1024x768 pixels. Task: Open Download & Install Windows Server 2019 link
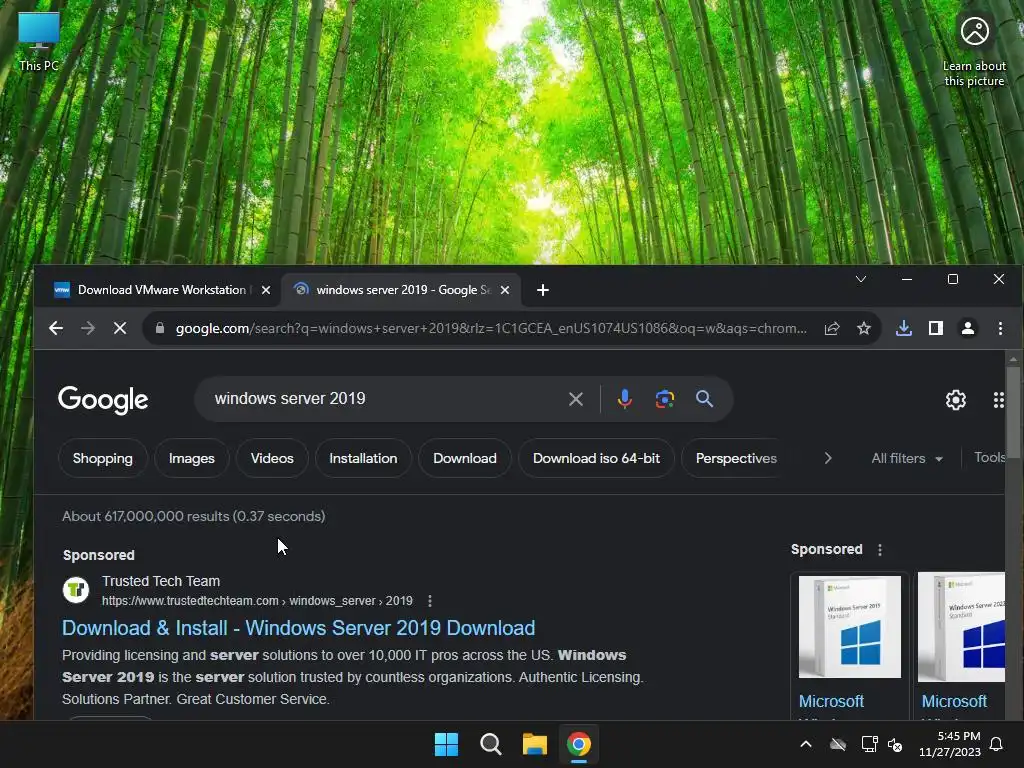tap(298, 628)
